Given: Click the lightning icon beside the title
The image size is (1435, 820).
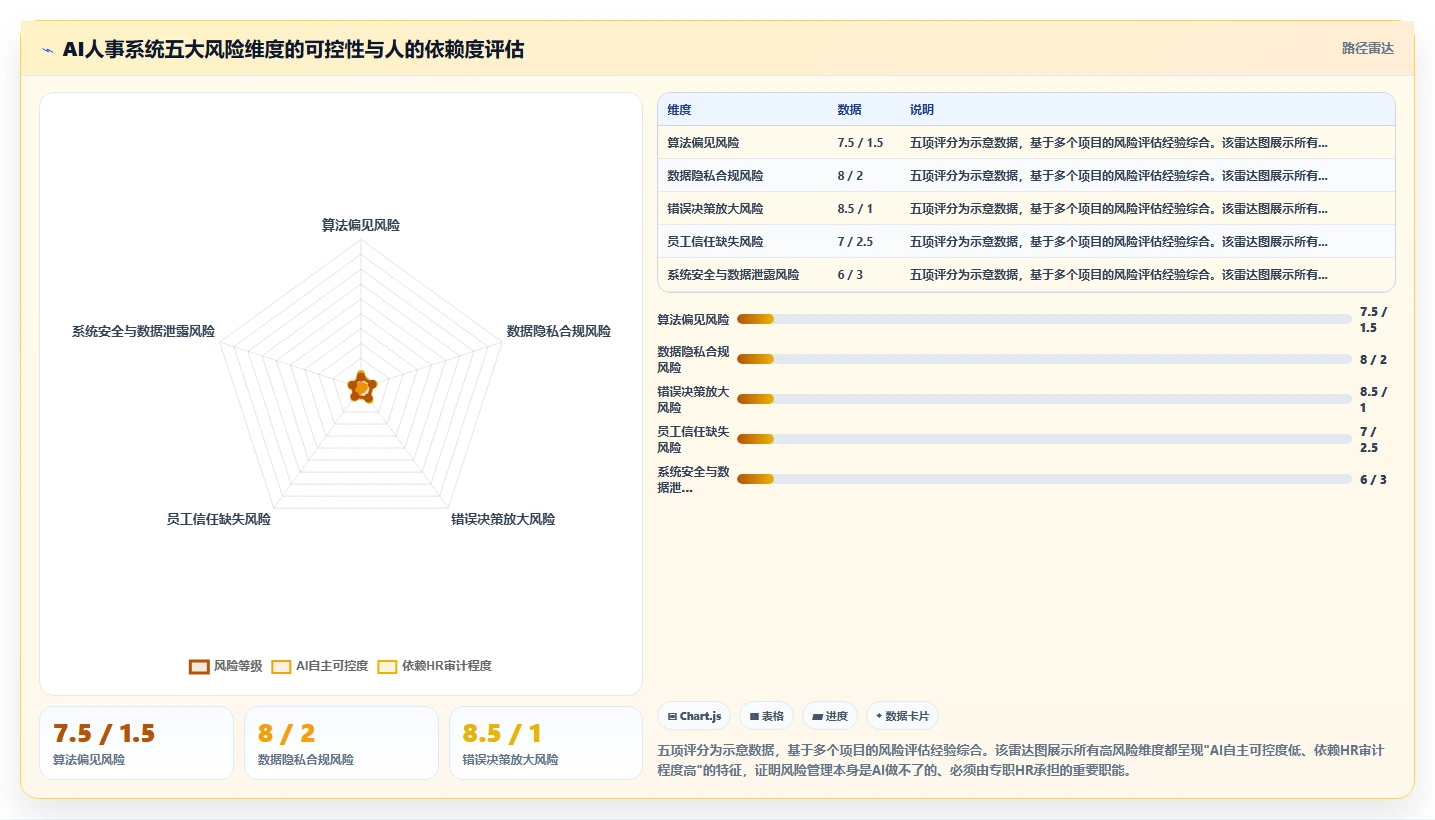Looking at the screenshot, I should point(48,50).
